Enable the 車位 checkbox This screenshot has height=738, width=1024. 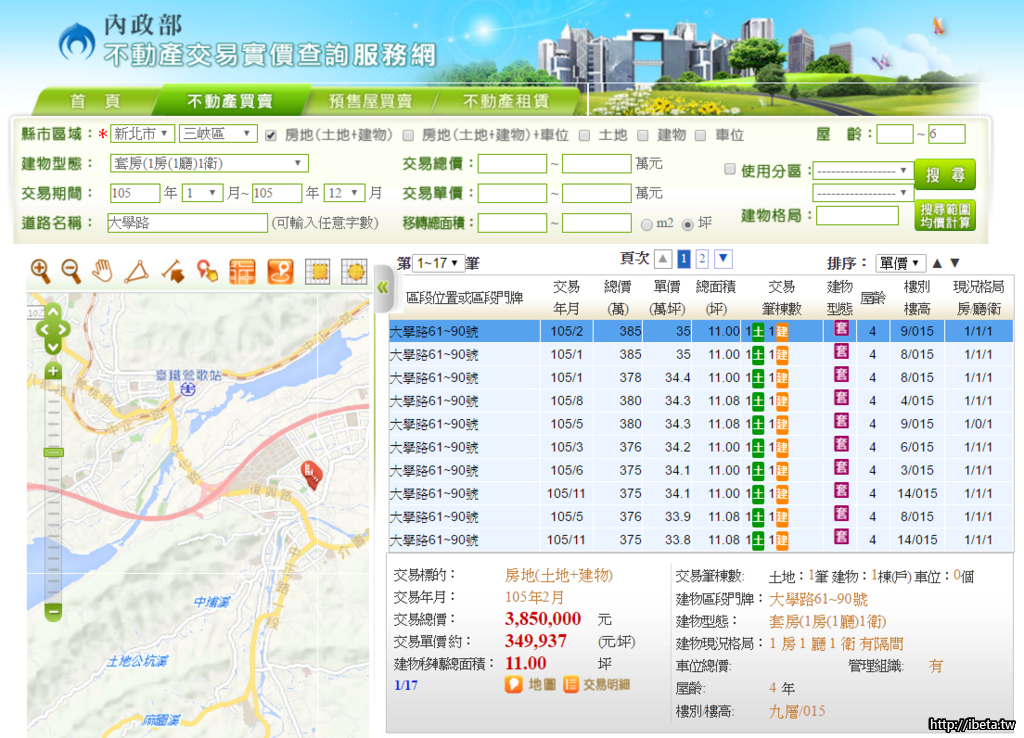pos(701,135)
